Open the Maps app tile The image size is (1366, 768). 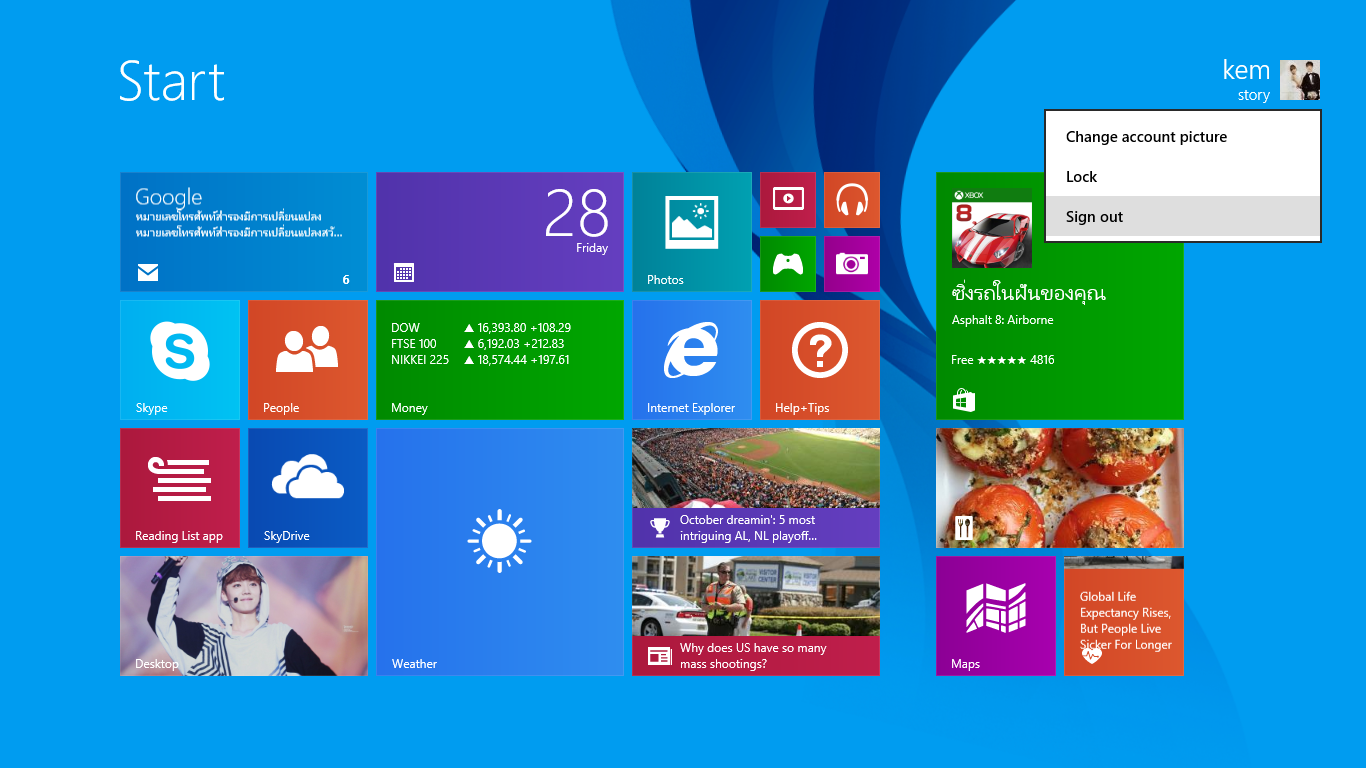coord(996,616)
